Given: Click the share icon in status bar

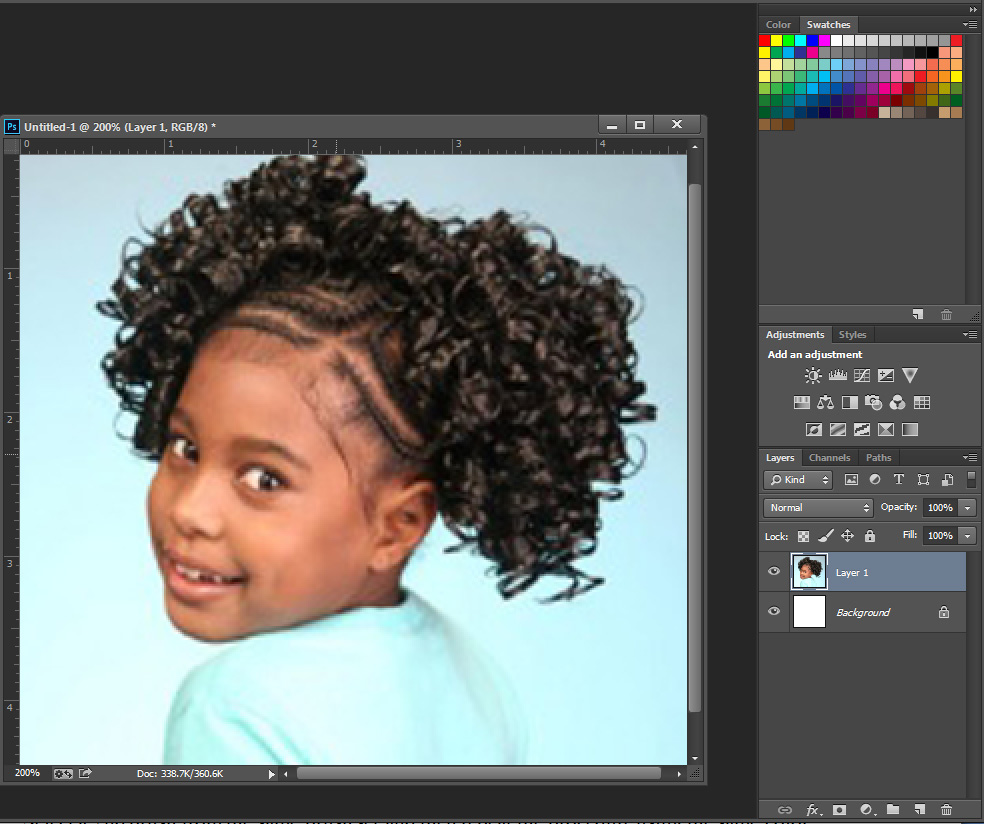Looking at the screenshot, I should 85,773.
